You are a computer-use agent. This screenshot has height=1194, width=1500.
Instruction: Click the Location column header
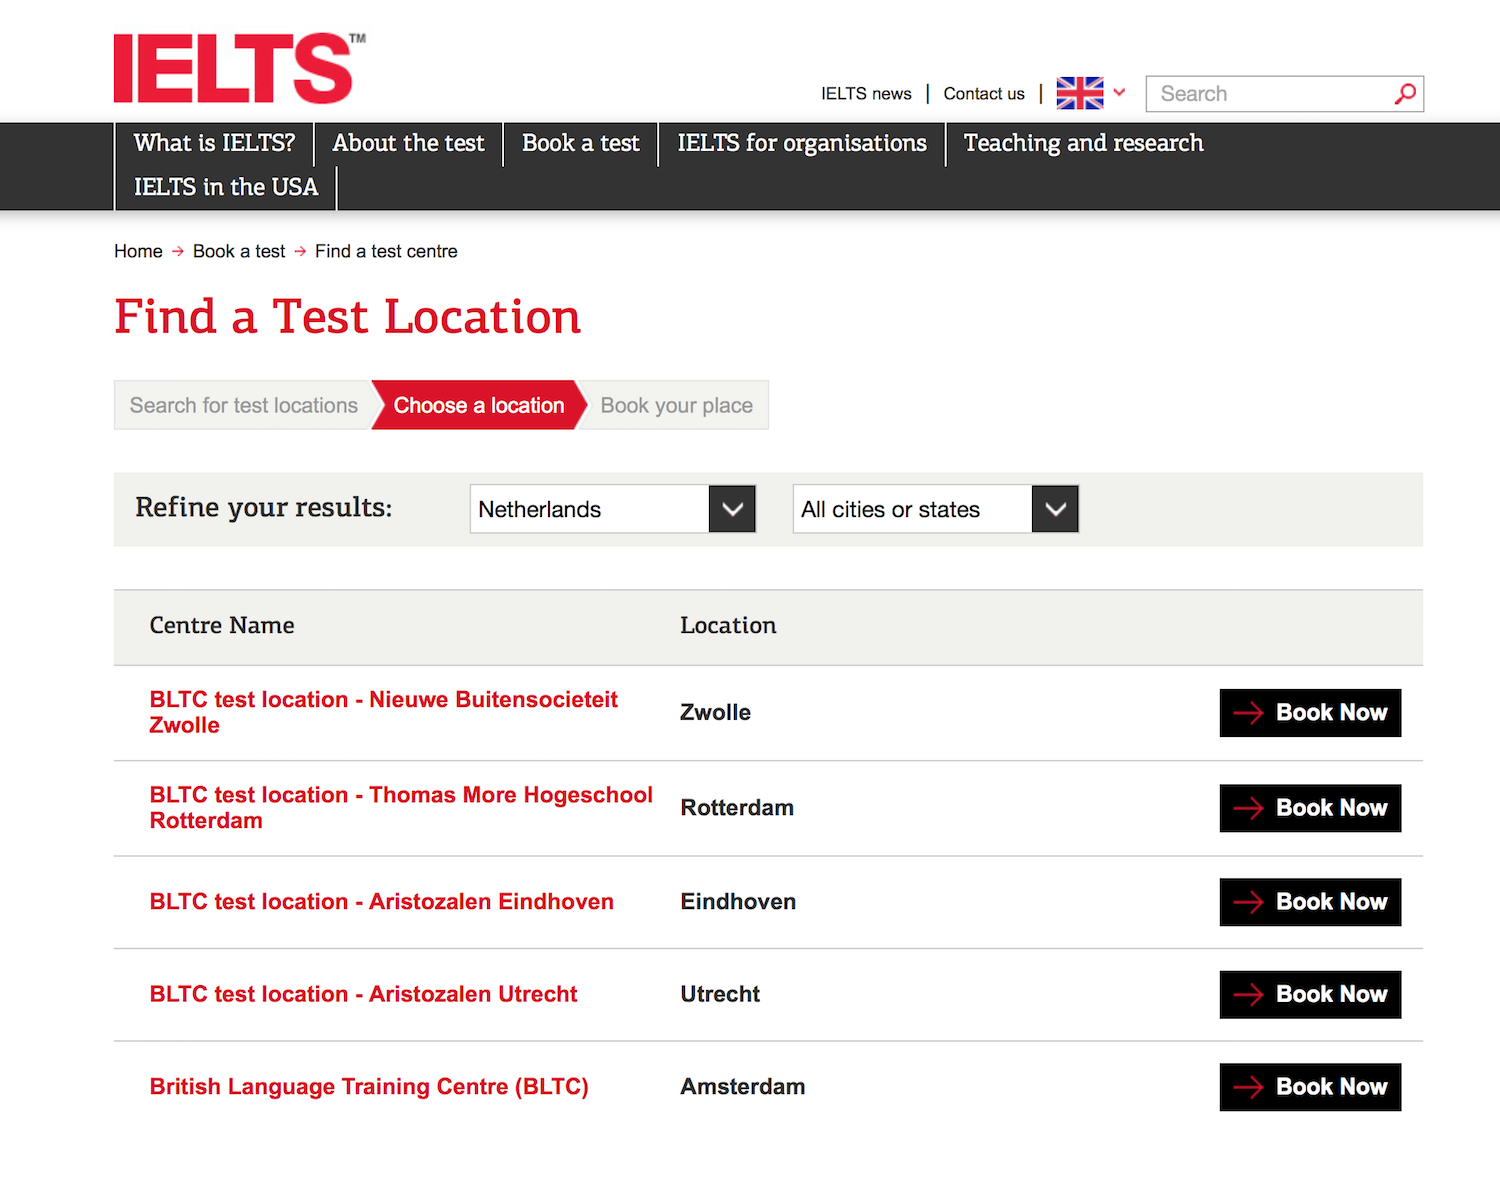point(728,626)
